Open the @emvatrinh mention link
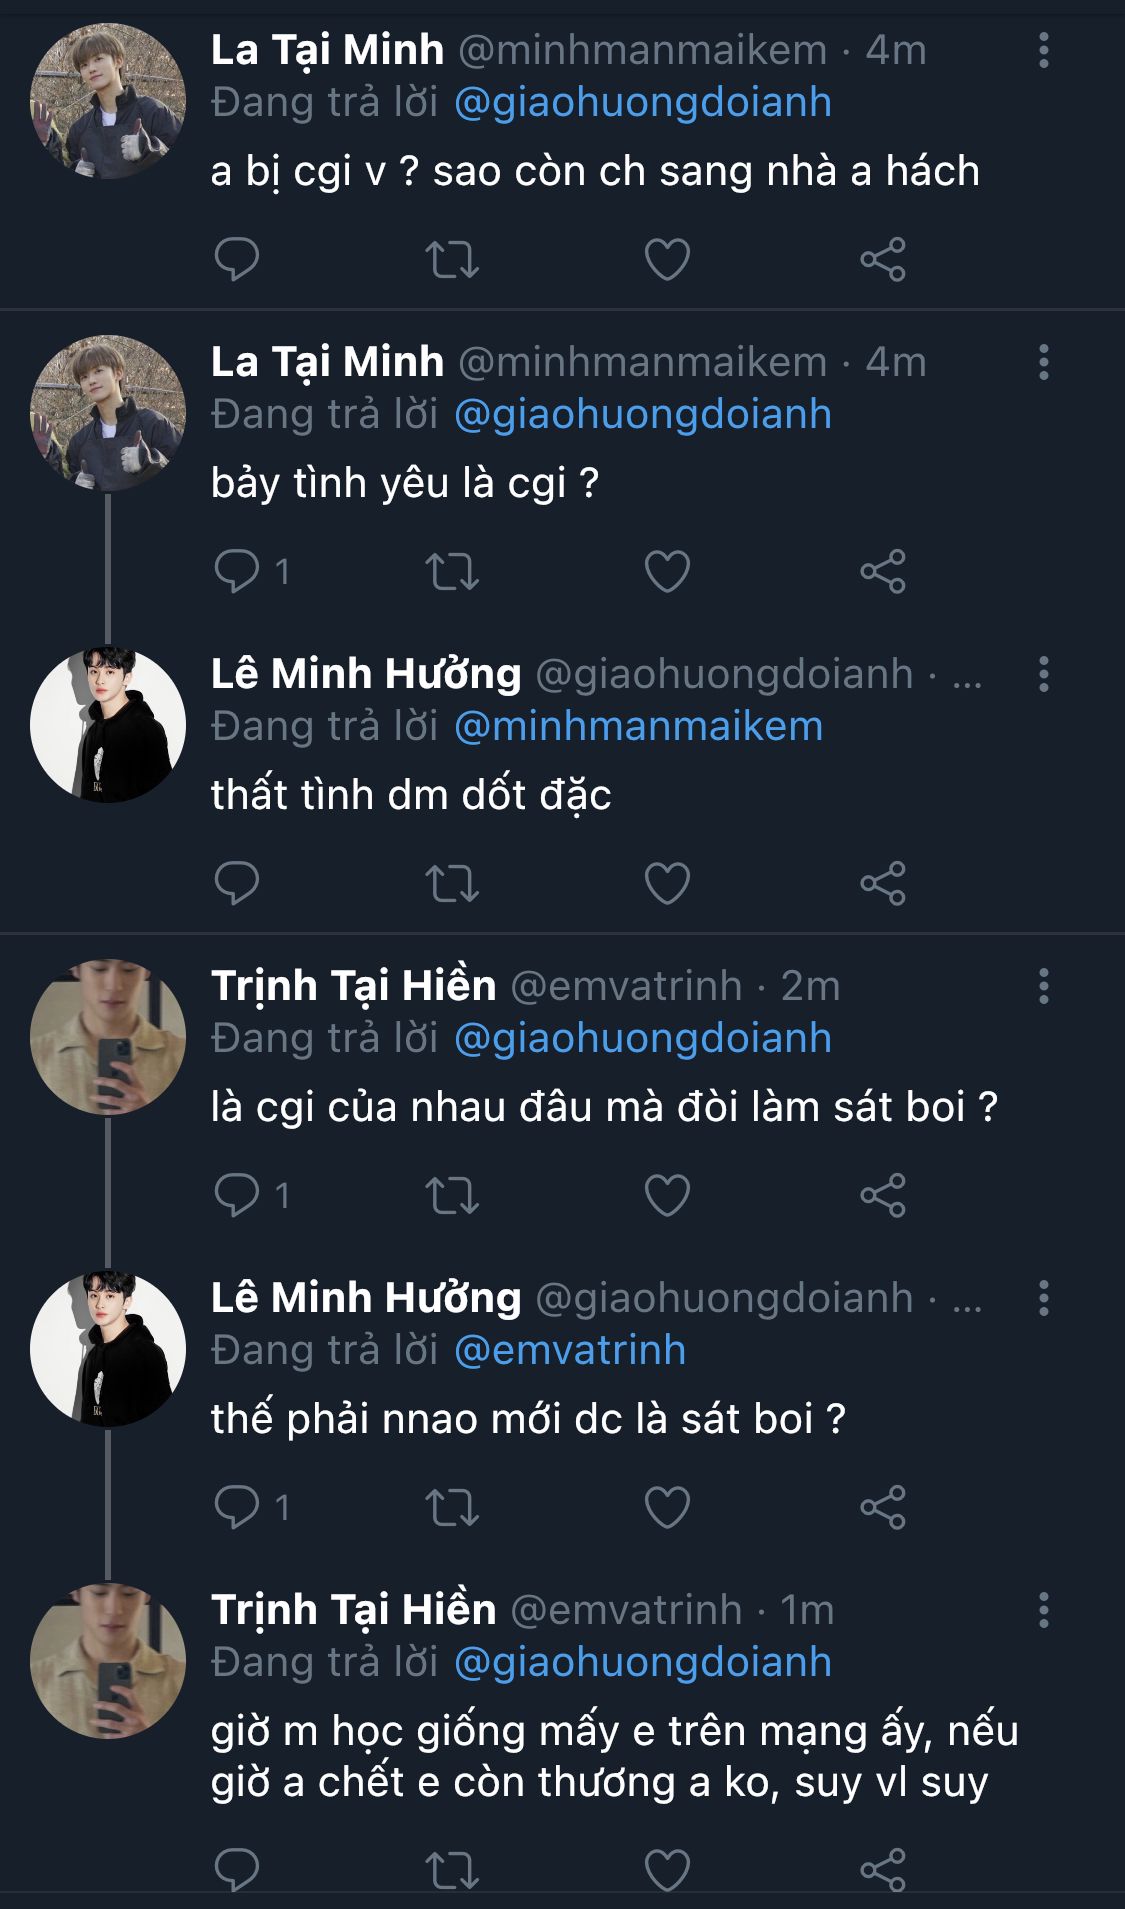The height and width of the screenshot is (1909, 1125). tap(570, 1351)
